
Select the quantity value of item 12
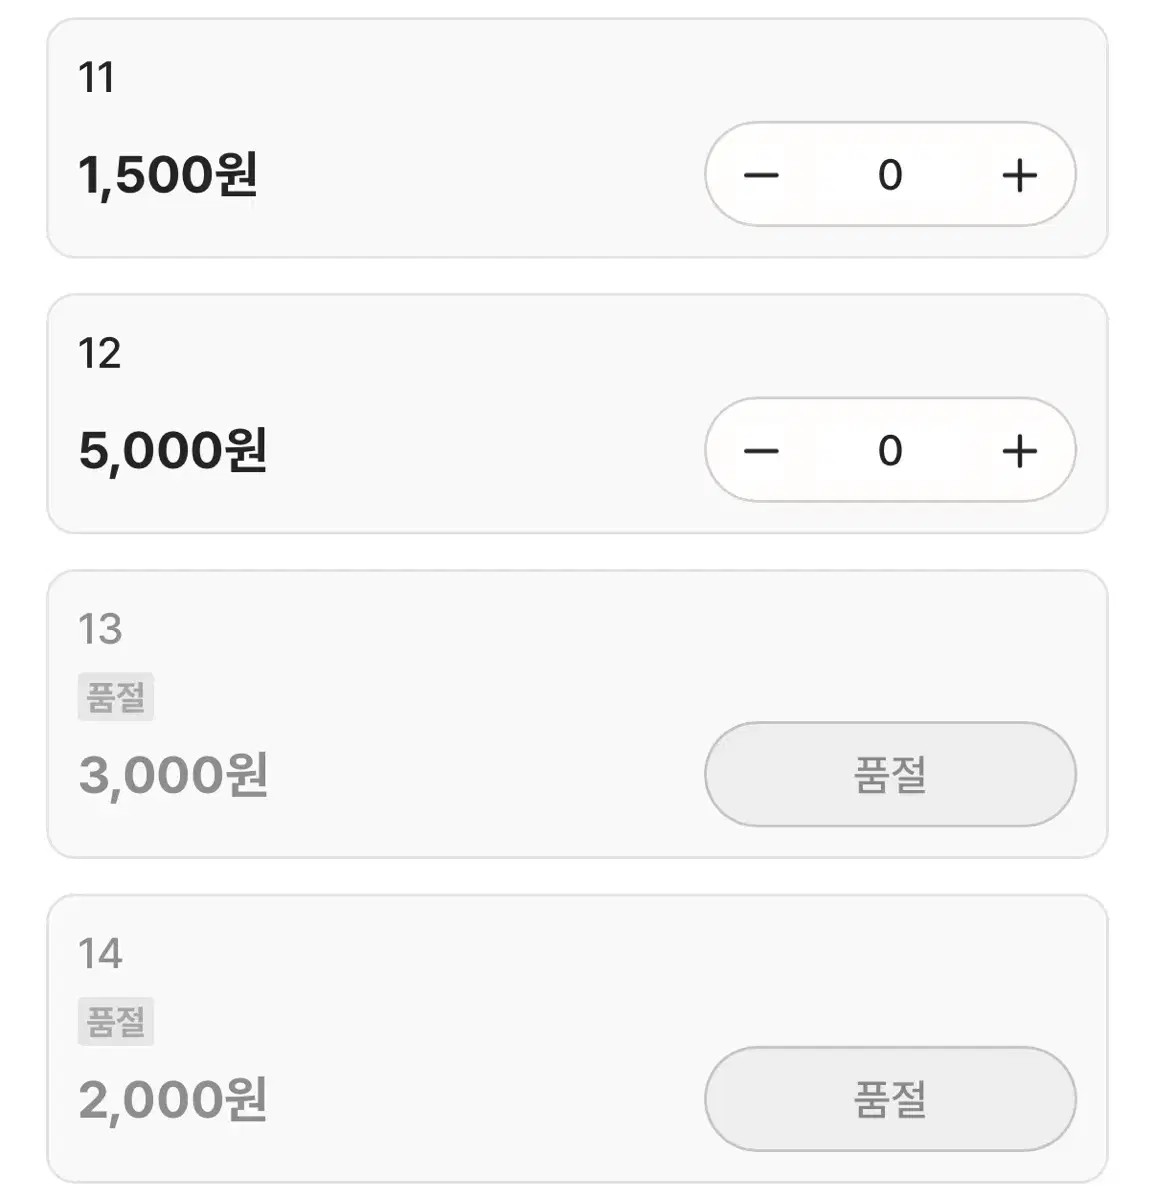[x=890, y=451]
